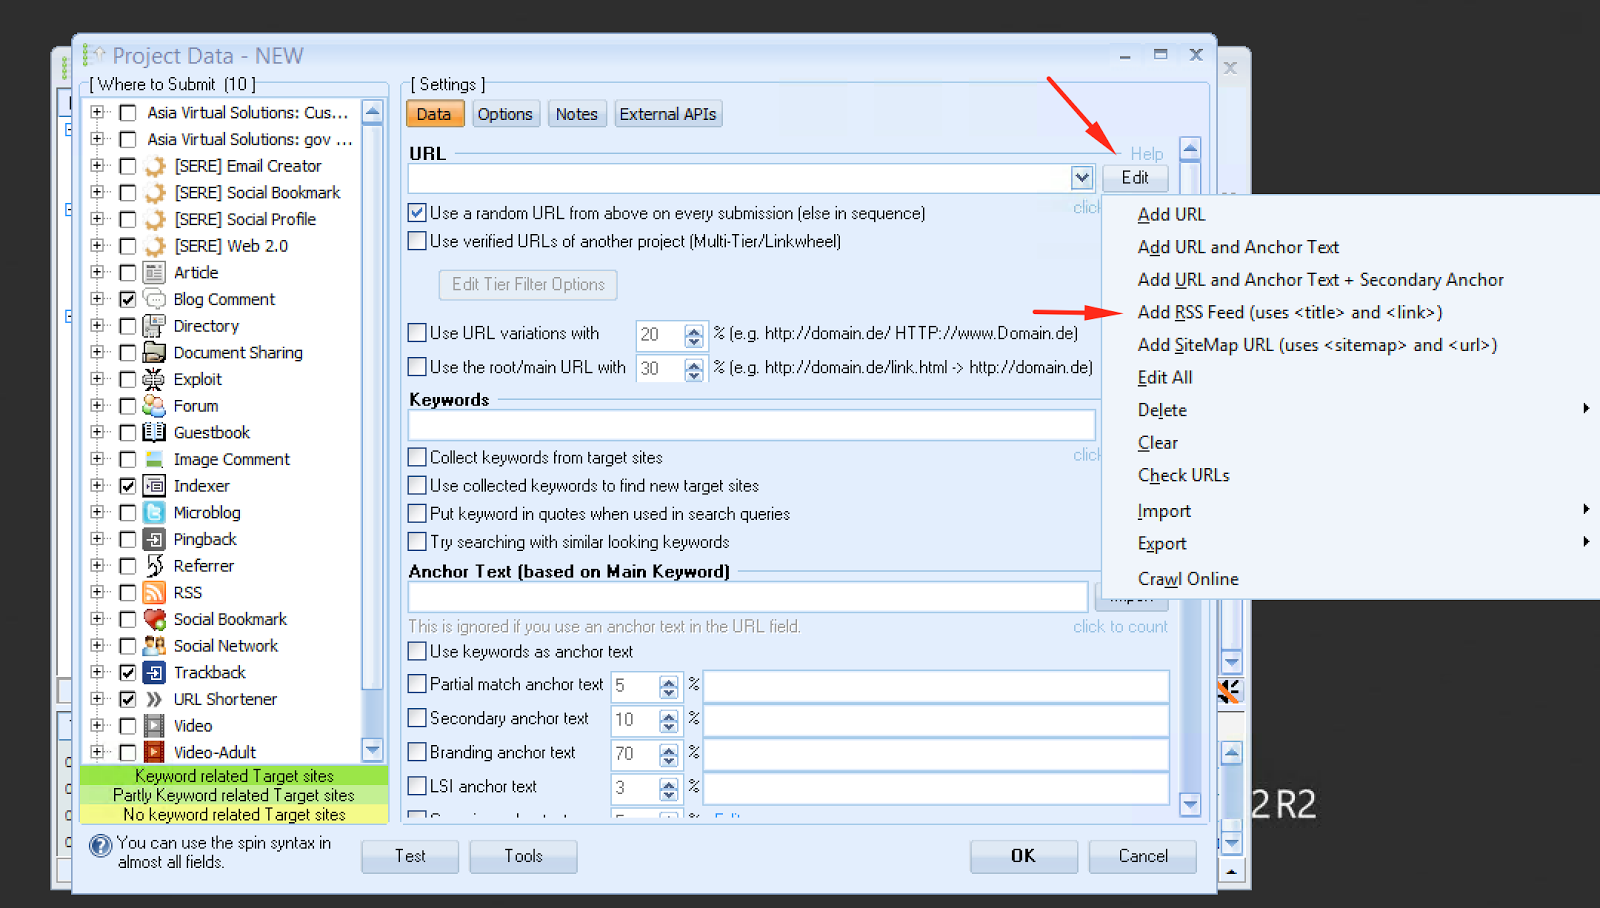Viewport: 1600px width, 908px height.
Task: Click the Secondary anchor text input field
Action: [936, 720]
